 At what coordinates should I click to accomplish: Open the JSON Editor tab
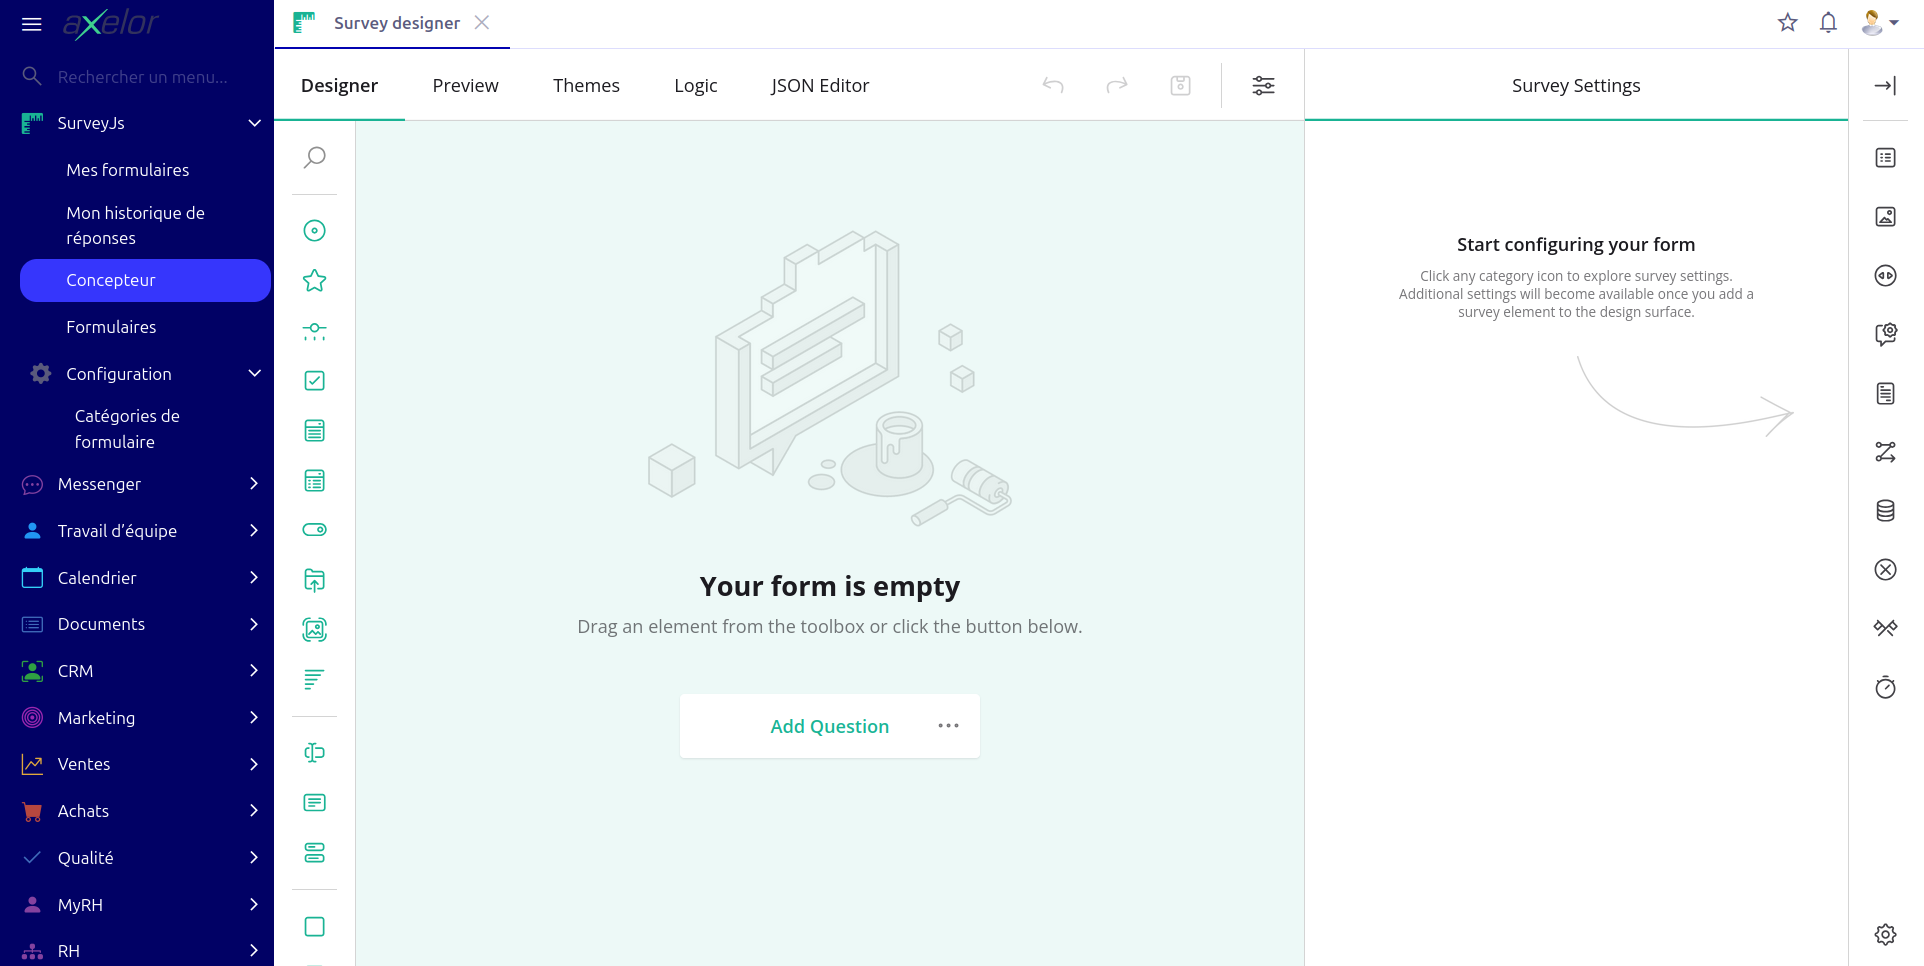(x=820, y=86)
